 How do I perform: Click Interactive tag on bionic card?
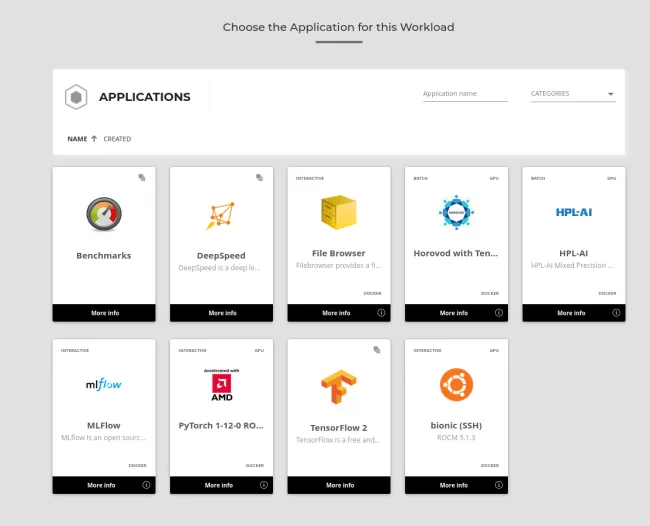(x=427, y=351)
